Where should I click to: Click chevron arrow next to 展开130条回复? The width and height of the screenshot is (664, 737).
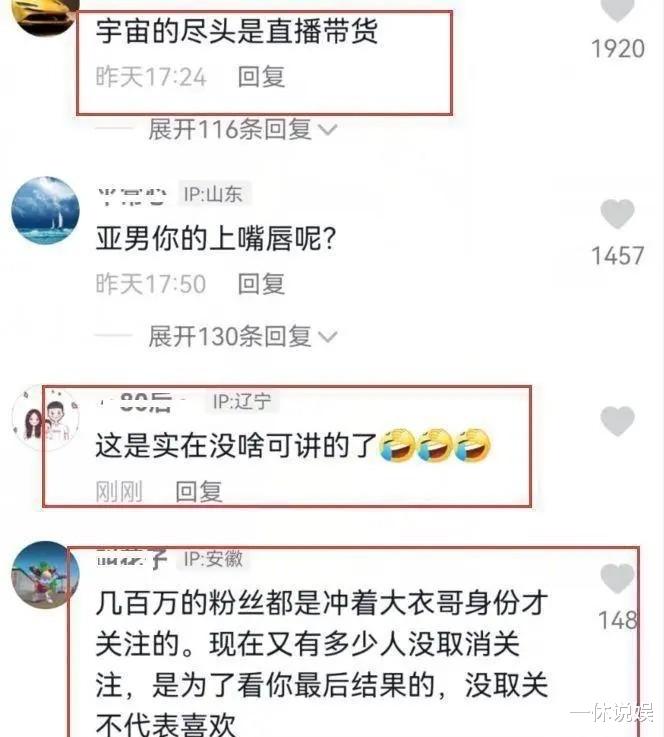(x=328, y=337)
